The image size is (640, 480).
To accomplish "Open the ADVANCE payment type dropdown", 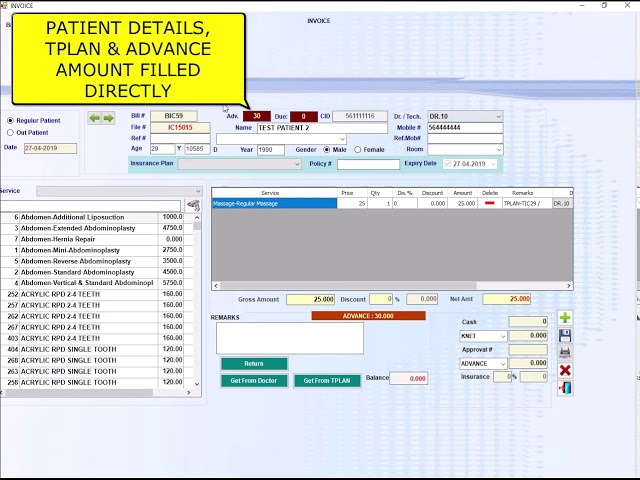I will [503, 364].
